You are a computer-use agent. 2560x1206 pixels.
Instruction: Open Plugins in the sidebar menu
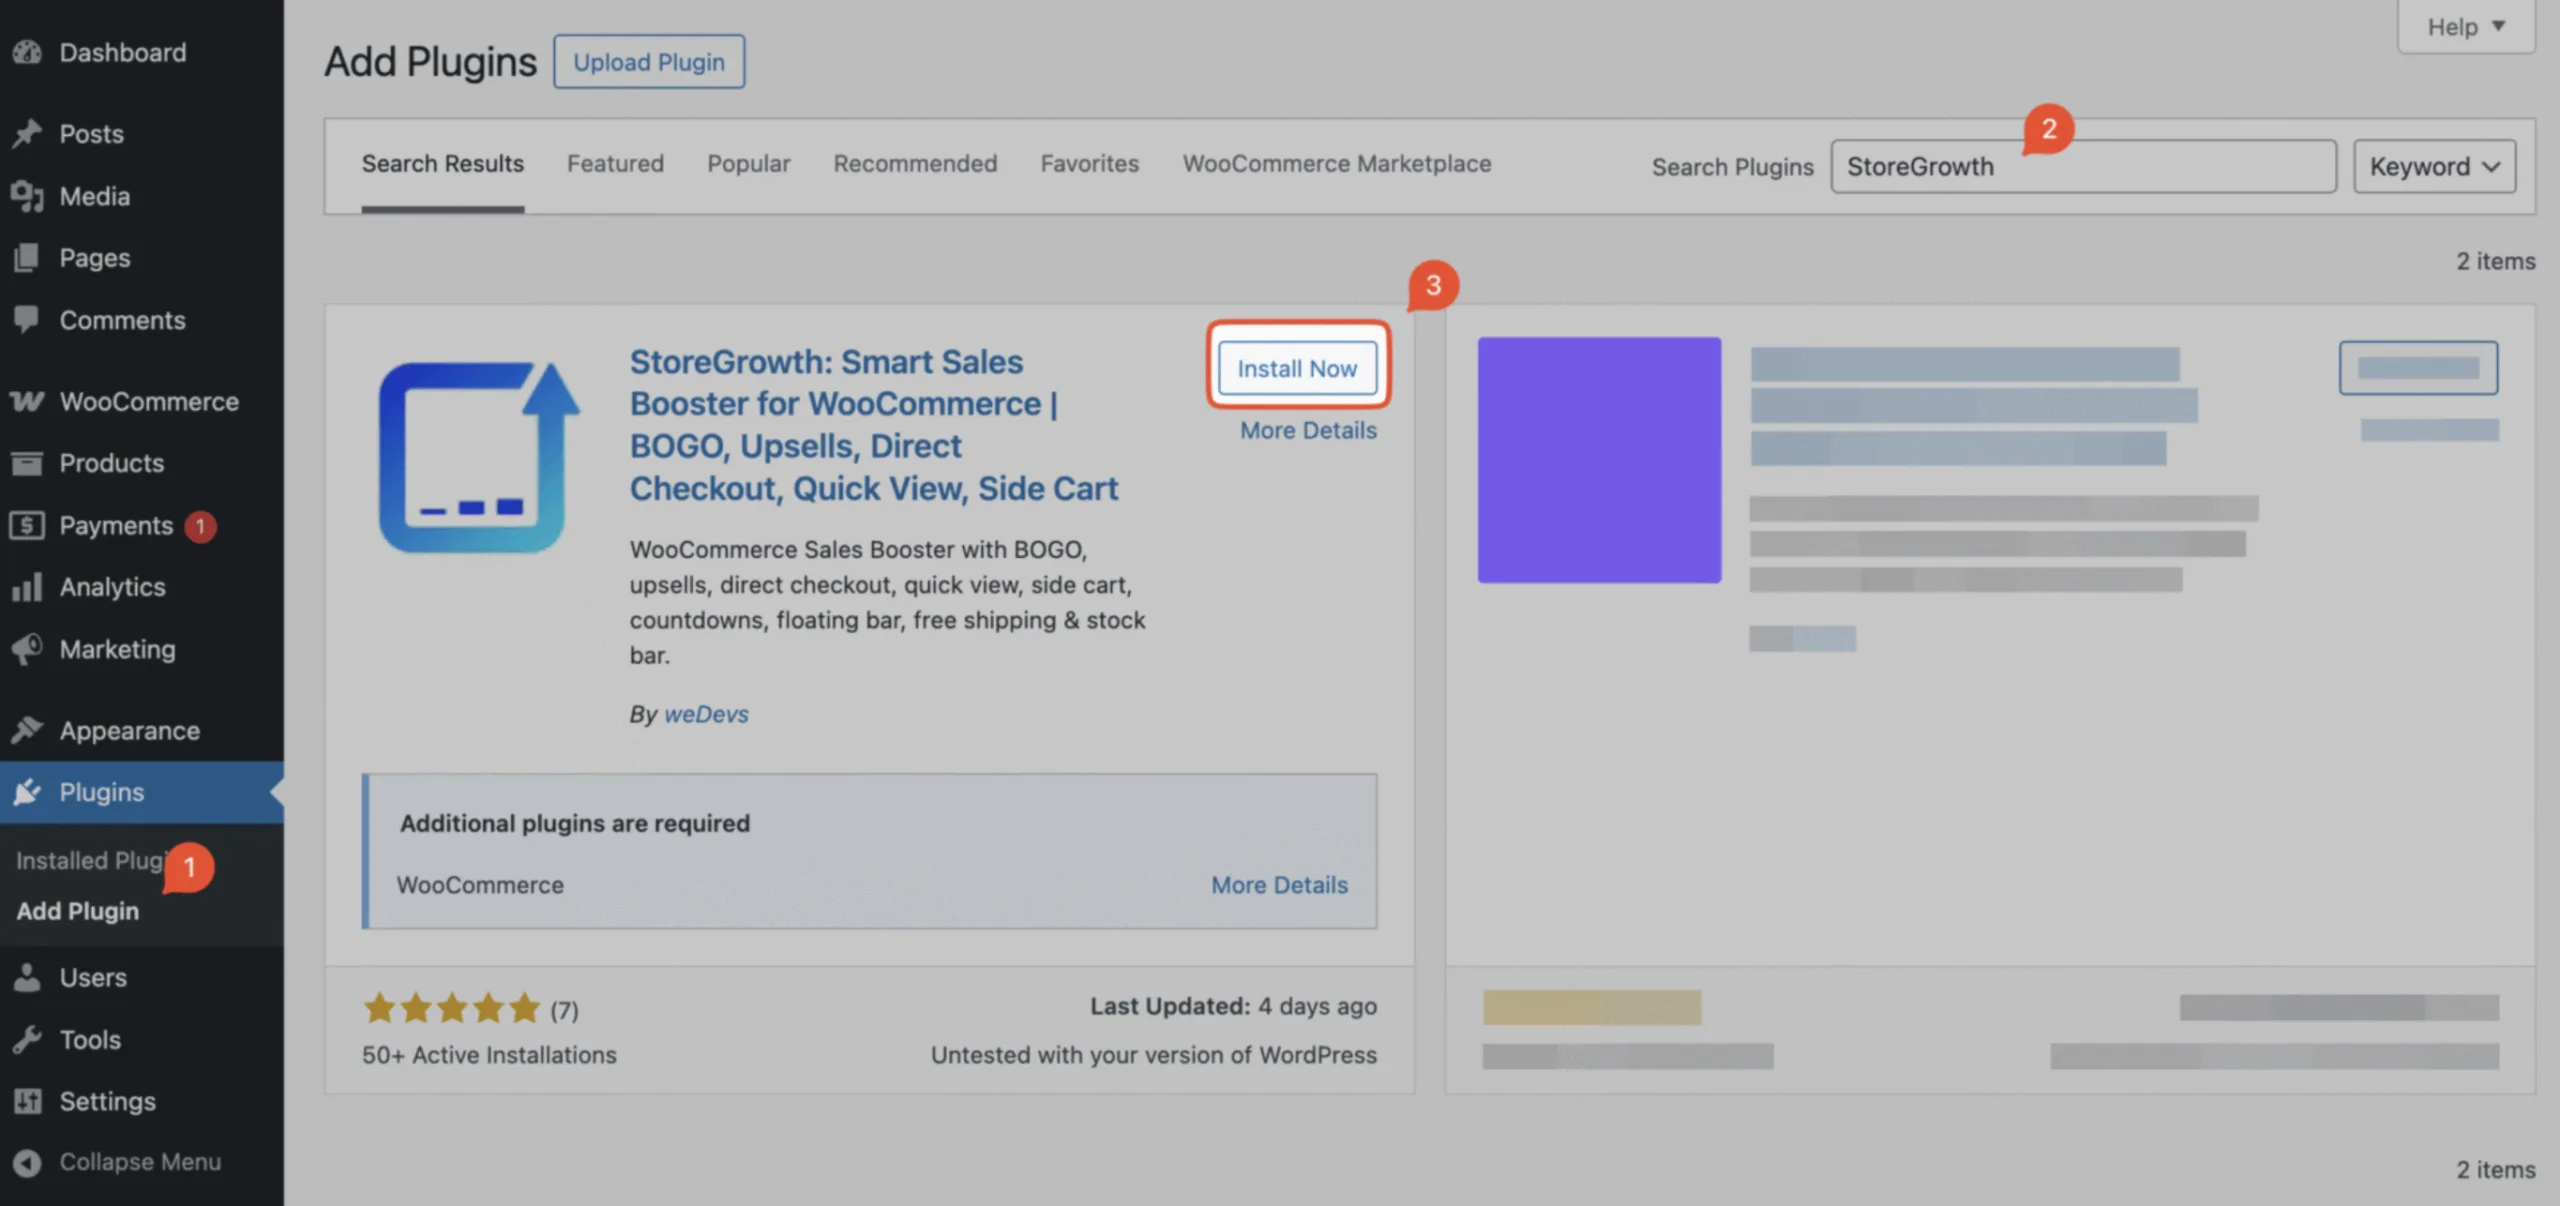(x=102, y=792)
